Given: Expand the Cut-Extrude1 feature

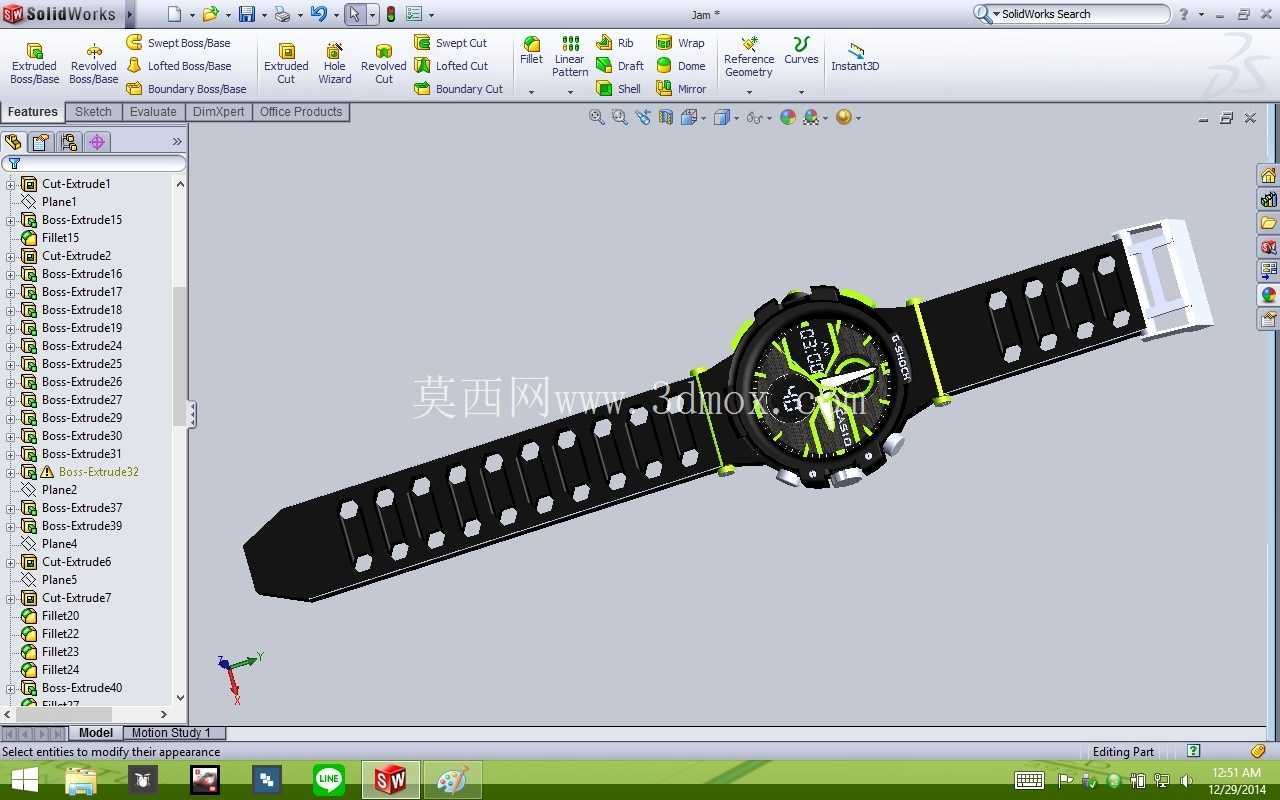Looking at the screenshot, I should 11,184.
